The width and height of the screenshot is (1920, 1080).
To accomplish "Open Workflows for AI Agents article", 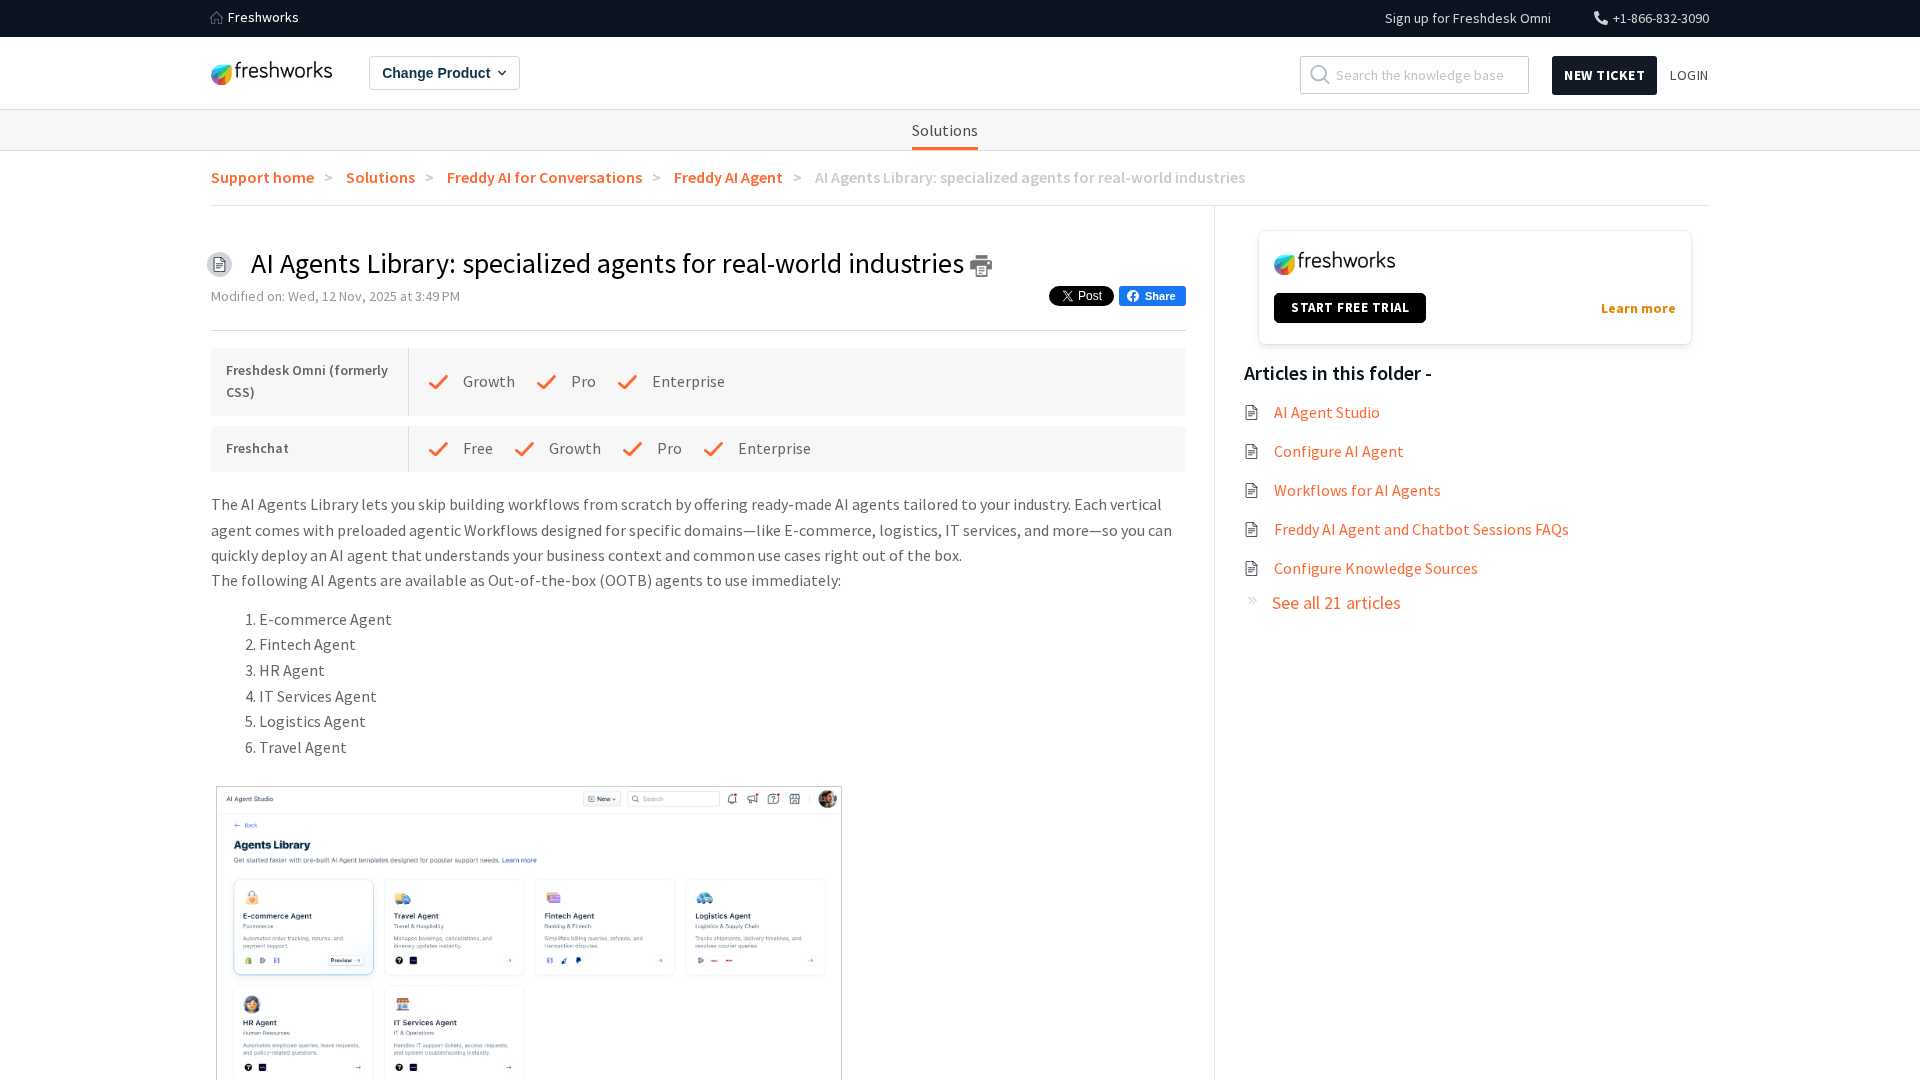I will (1356, 490).
